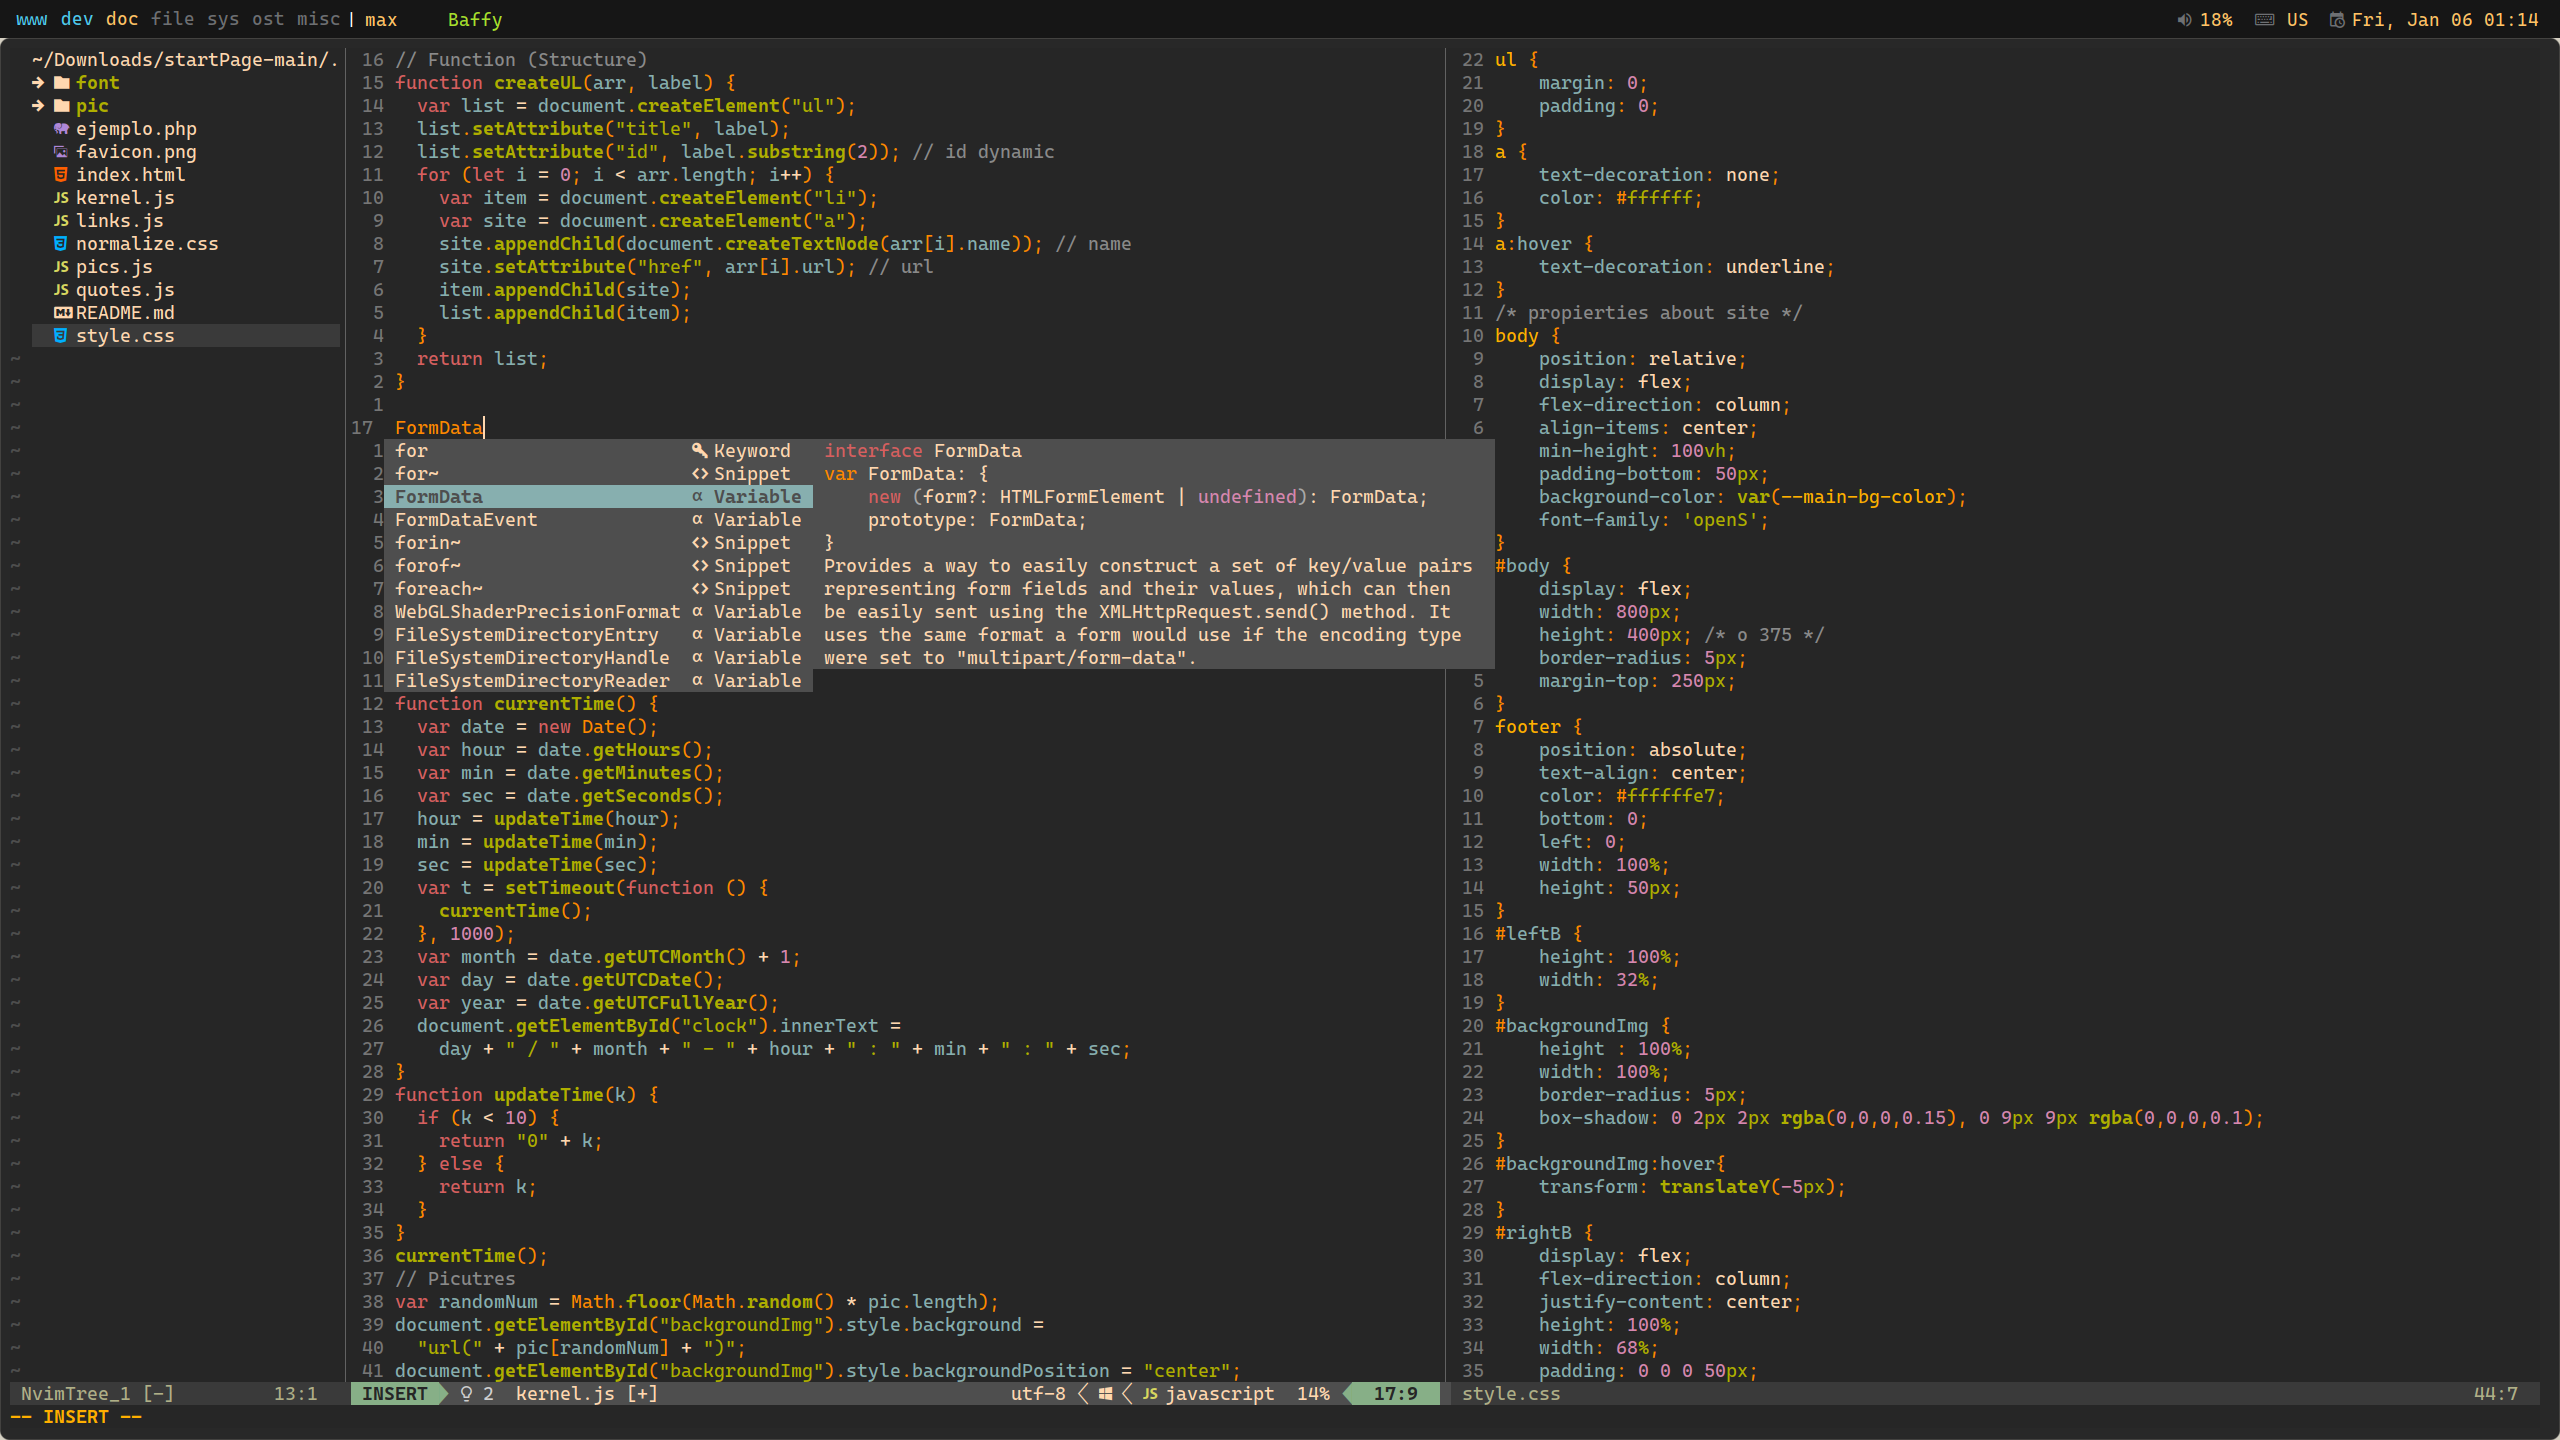Select the FormDataEvent completion item
The width and height of the screenshot is (2560, 1440).
pyautogui.click(x=598, y=520)
